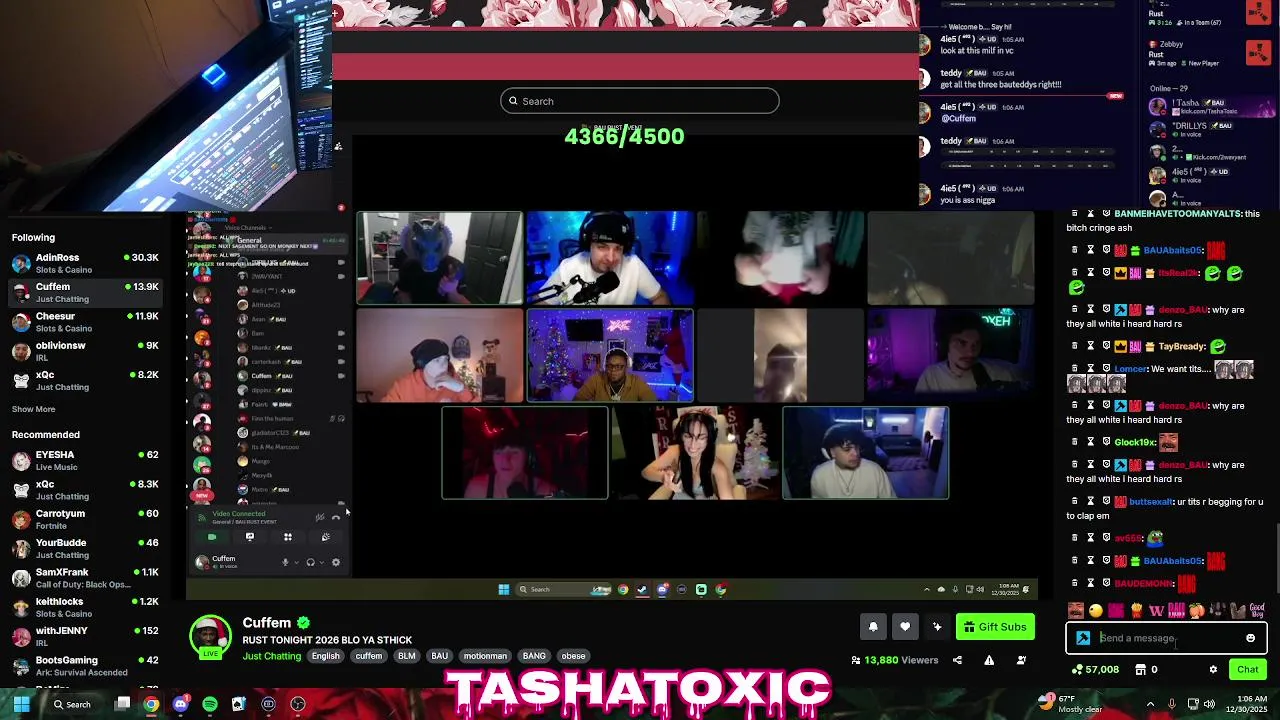
Task: Click the user icon beside the report triangle
Action: point(1021,660)
